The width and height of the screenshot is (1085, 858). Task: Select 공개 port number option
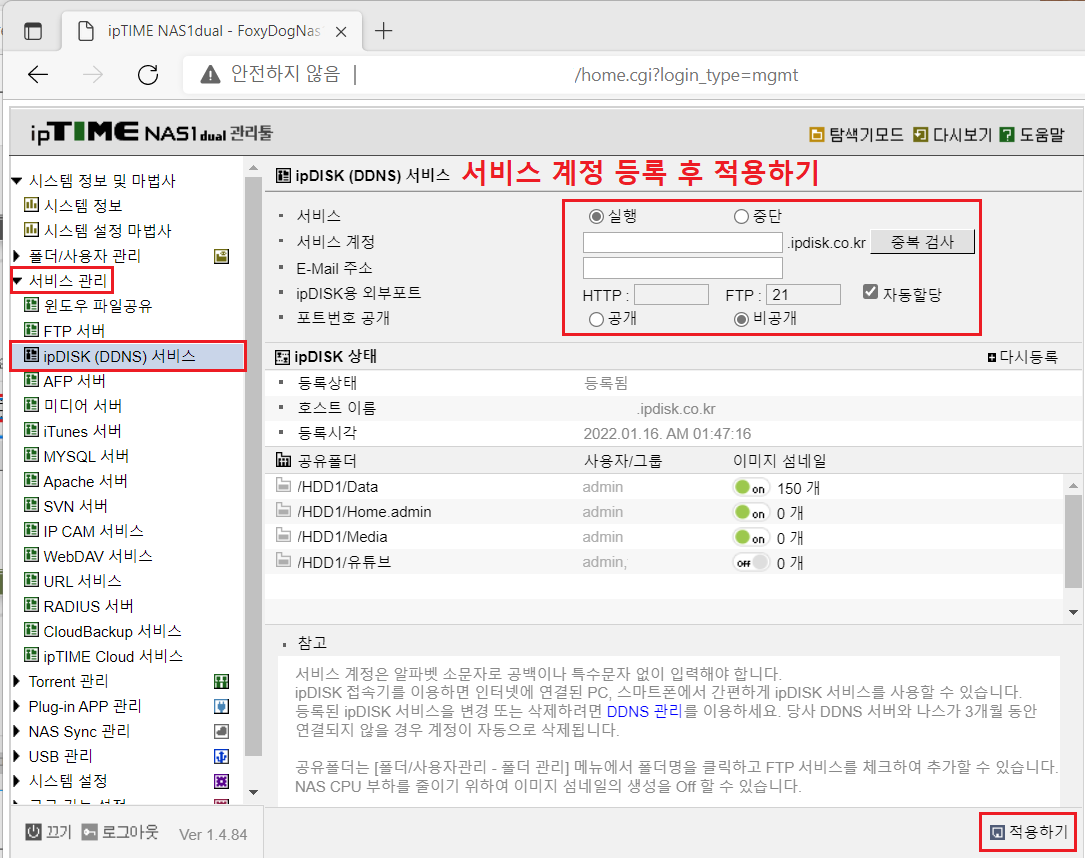596,319
